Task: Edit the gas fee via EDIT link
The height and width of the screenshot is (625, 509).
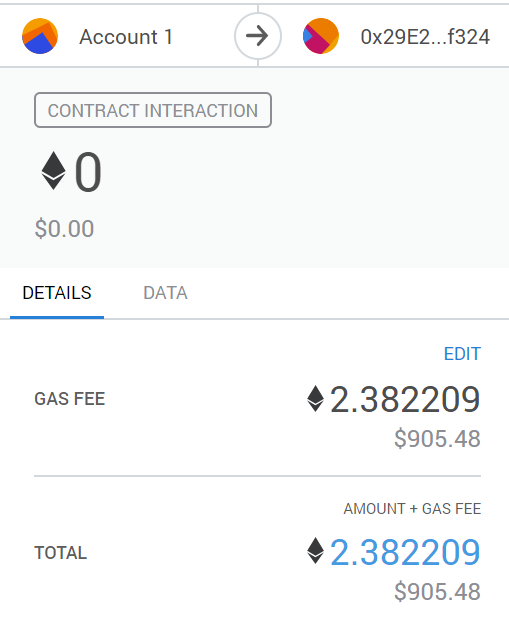Action: coord(462,354)
